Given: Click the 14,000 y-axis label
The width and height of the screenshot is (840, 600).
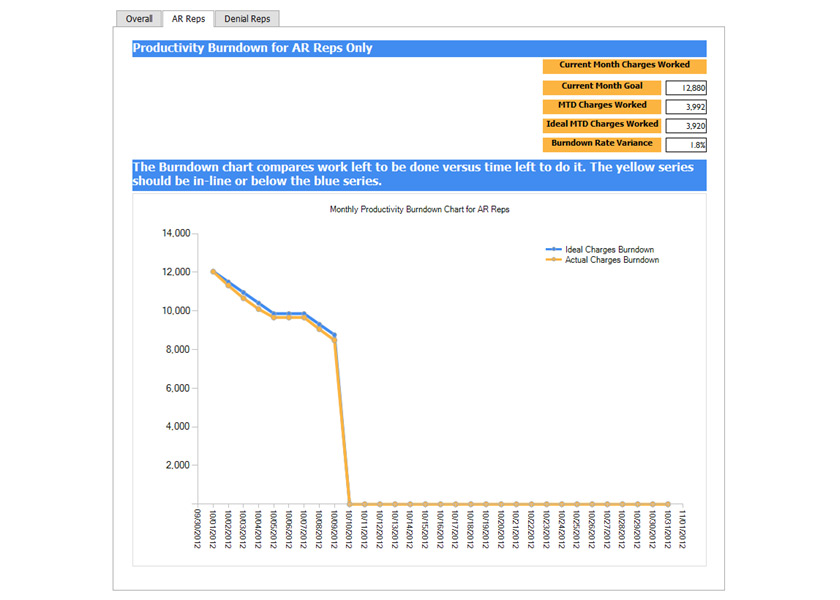Looking at the screenshot, I should click(175, 234).
